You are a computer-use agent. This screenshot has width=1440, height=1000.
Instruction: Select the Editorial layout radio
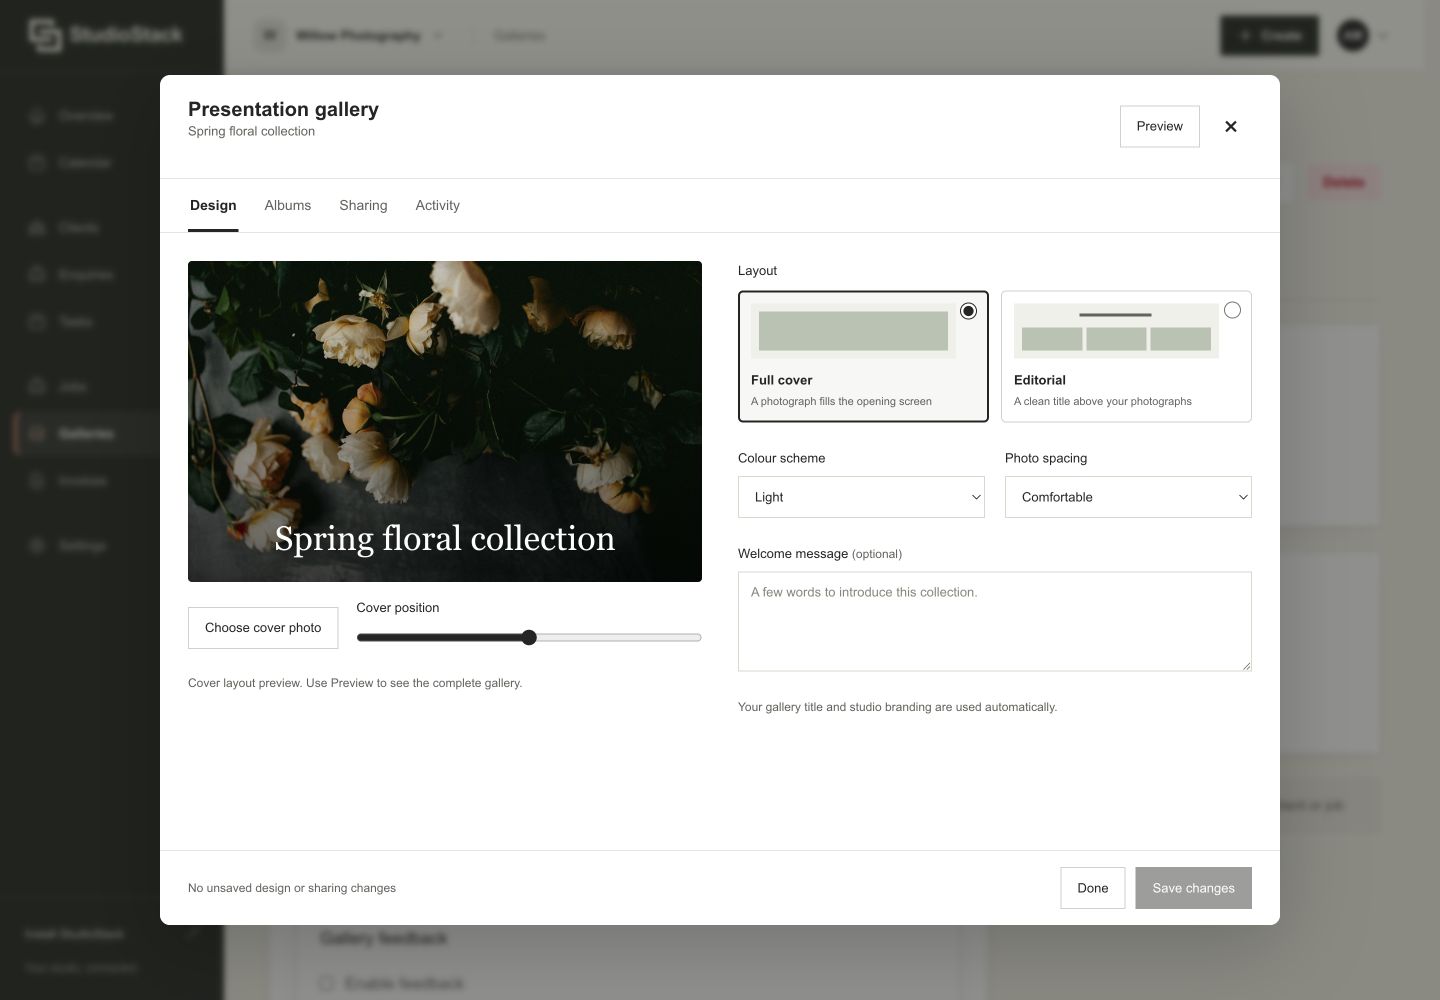[x=1232, y=310]
